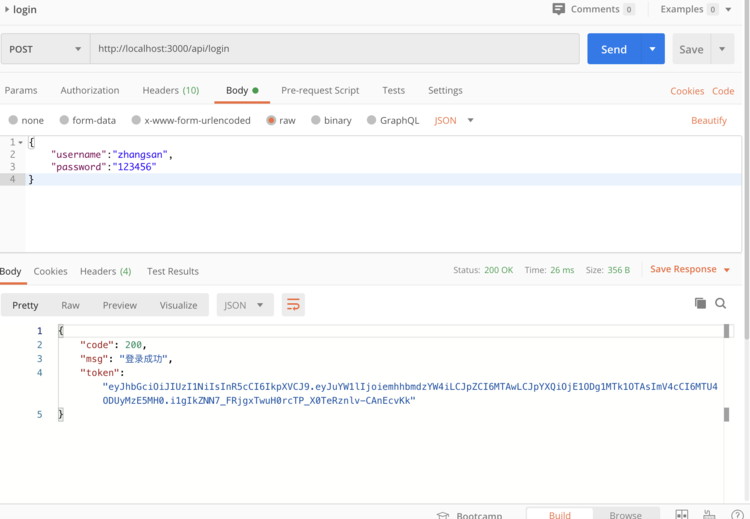Open Send button dropdown arrow
750x519 pixels.
652,49
